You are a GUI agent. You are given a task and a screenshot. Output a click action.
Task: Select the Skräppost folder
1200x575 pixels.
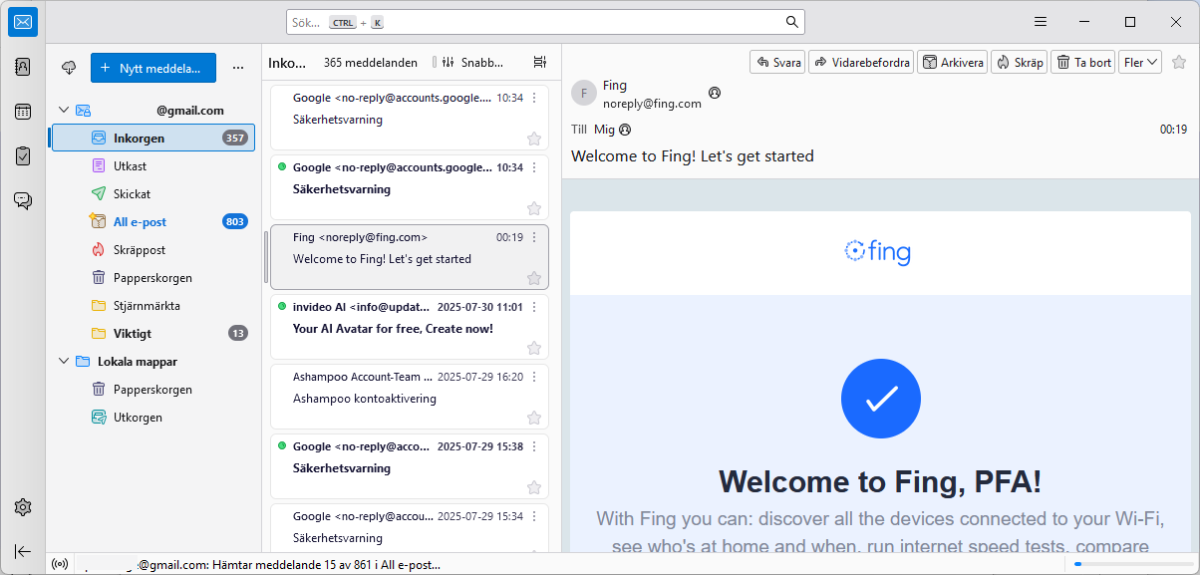click(x=139, y=250)
